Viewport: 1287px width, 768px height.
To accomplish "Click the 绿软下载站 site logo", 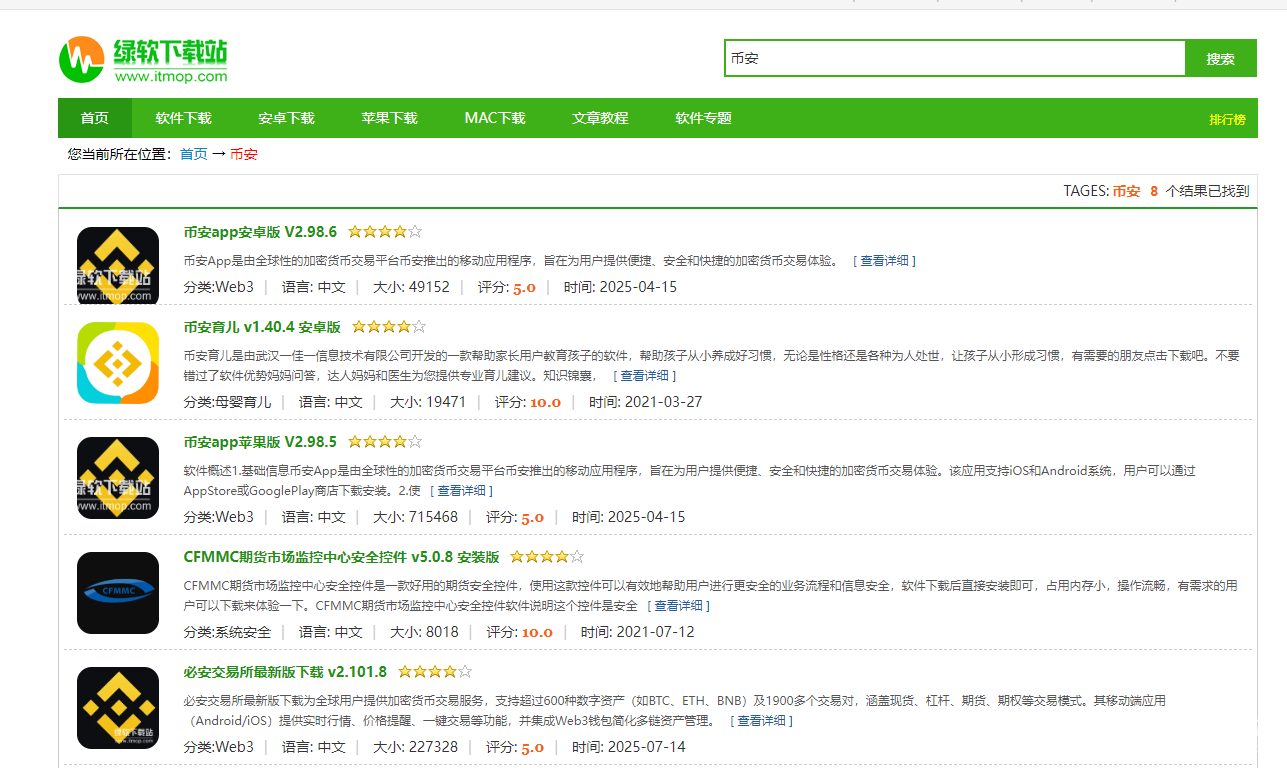I will click(x=143, y=60).
